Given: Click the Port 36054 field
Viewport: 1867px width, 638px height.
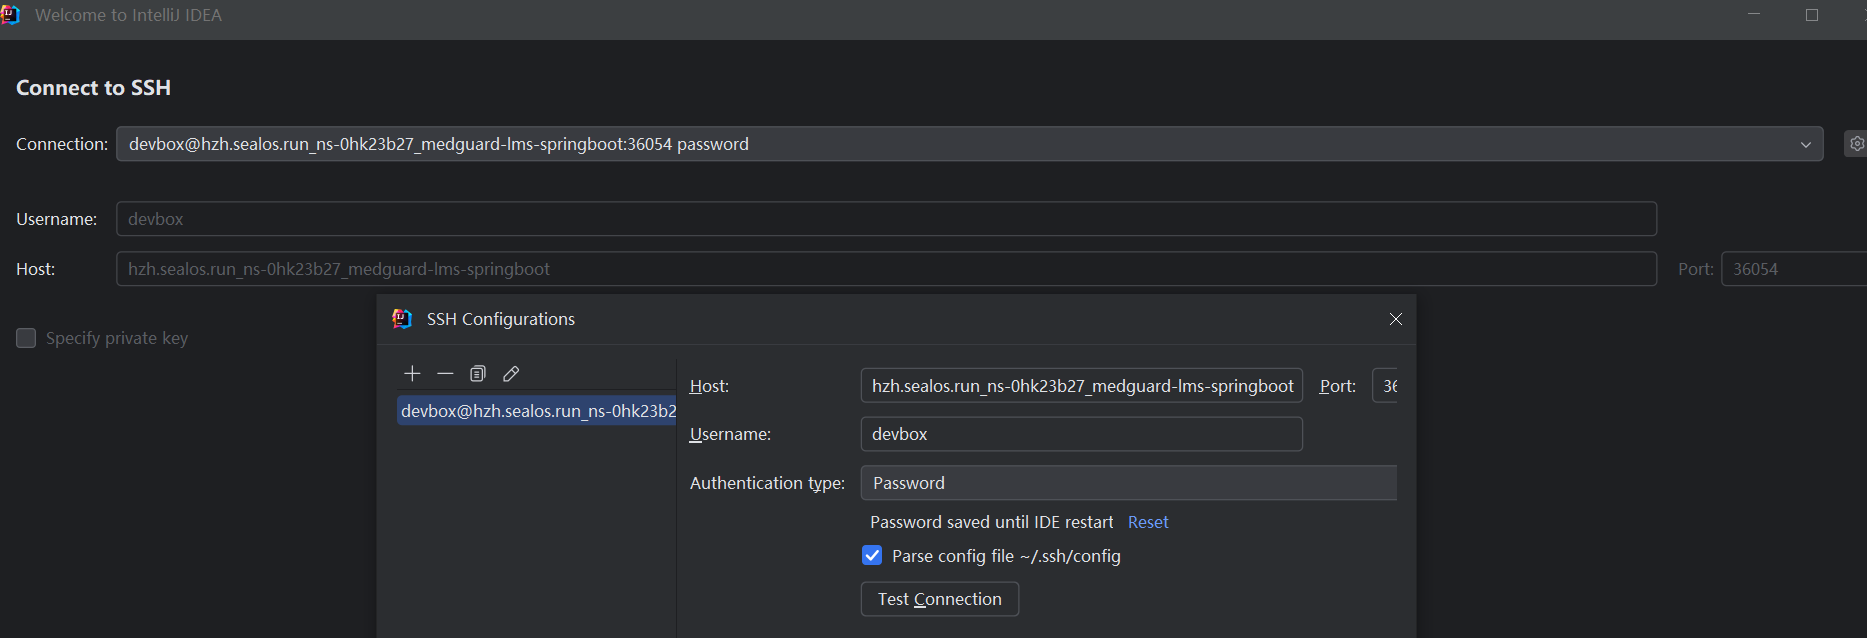Looking at the screenshot, I should 1793,269.
